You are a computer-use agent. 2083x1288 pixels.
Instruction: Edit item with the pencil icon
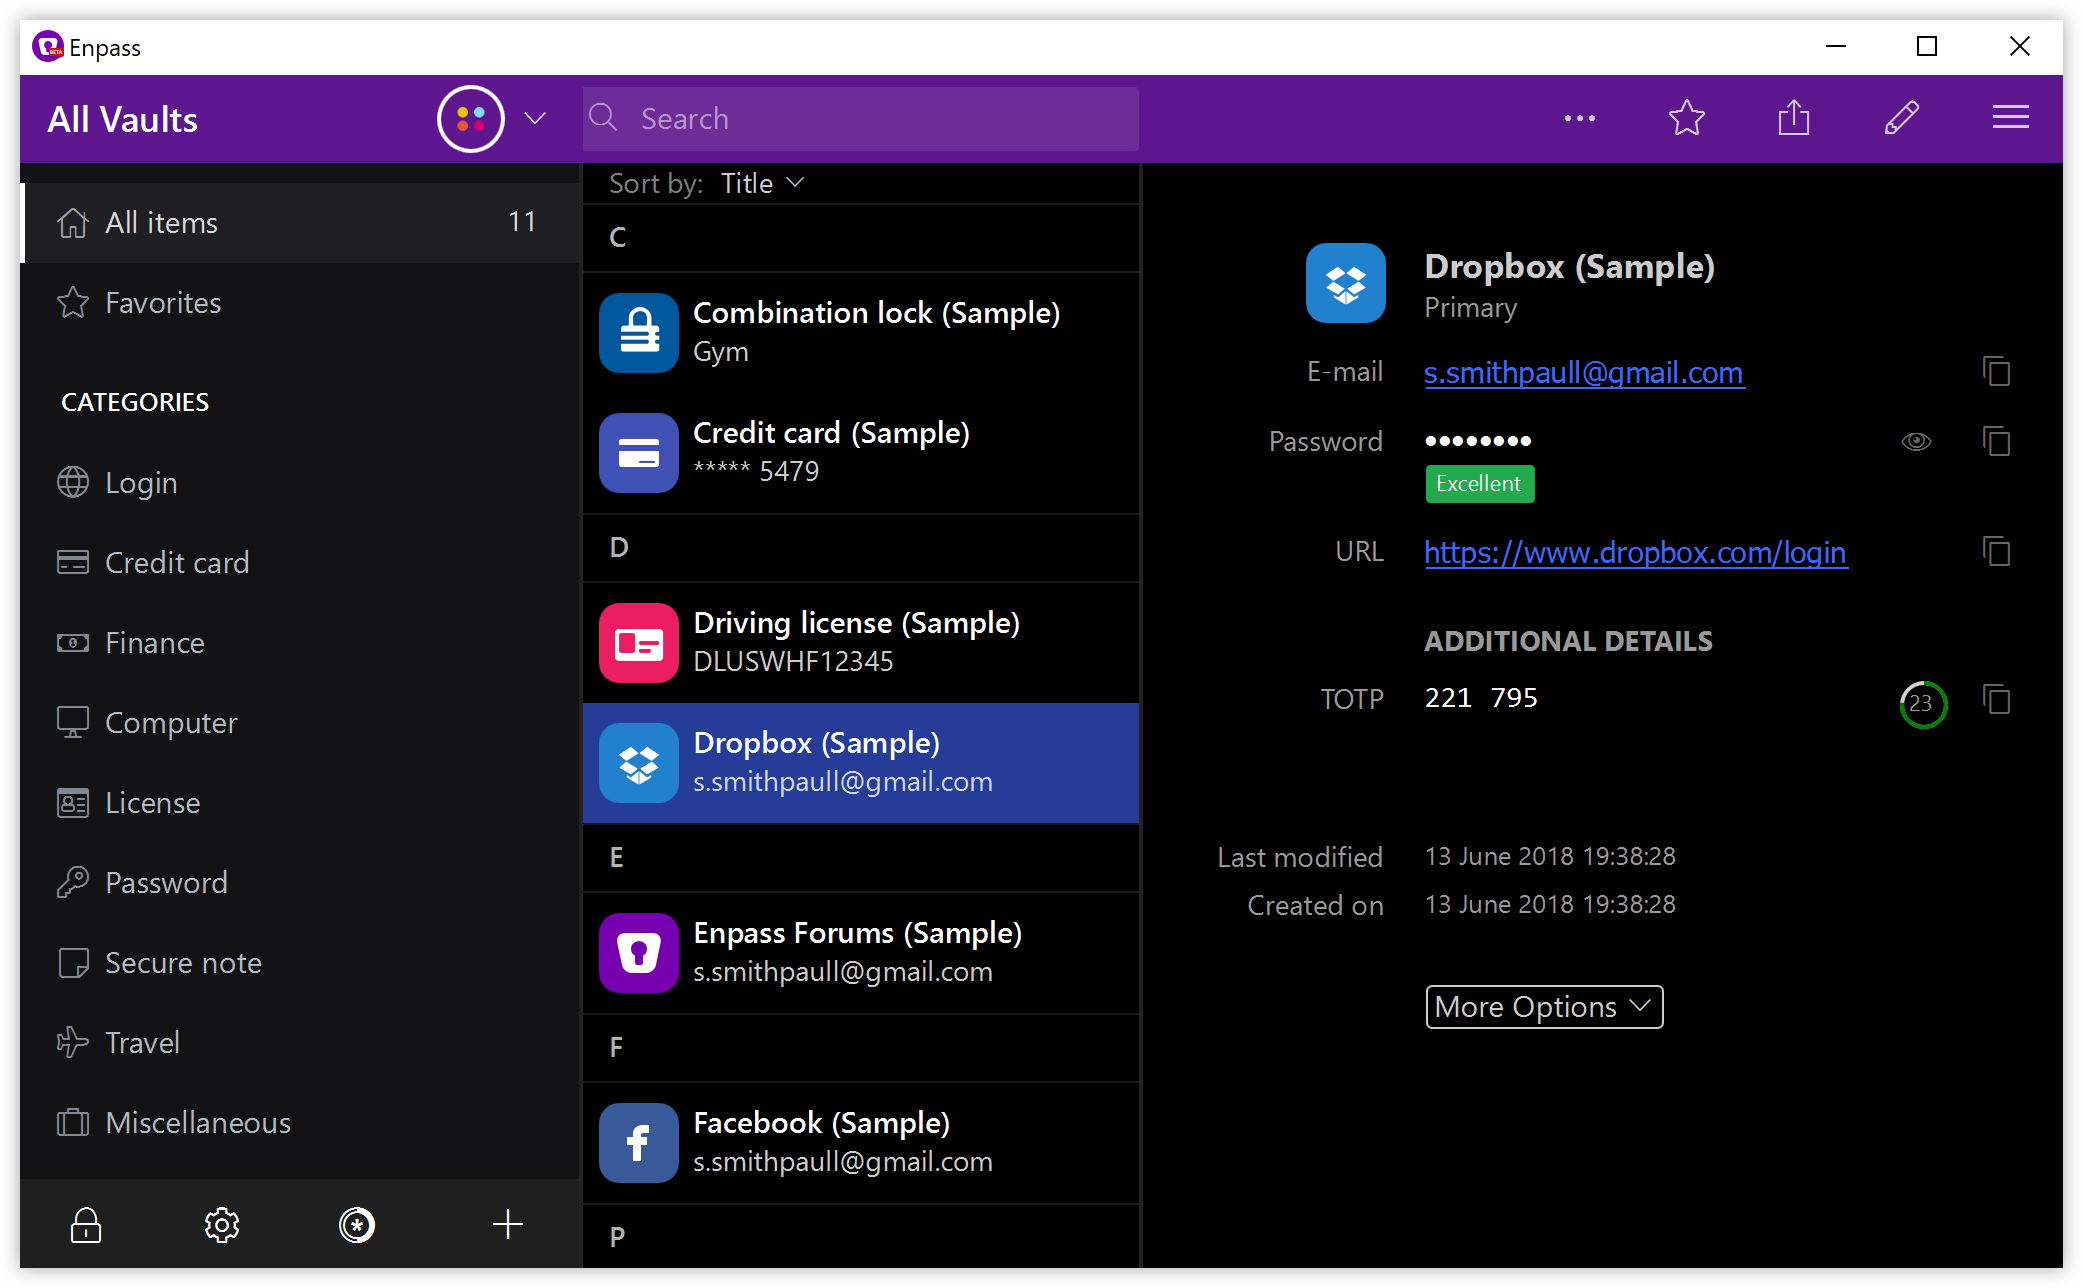click(x=1901, y=118)
